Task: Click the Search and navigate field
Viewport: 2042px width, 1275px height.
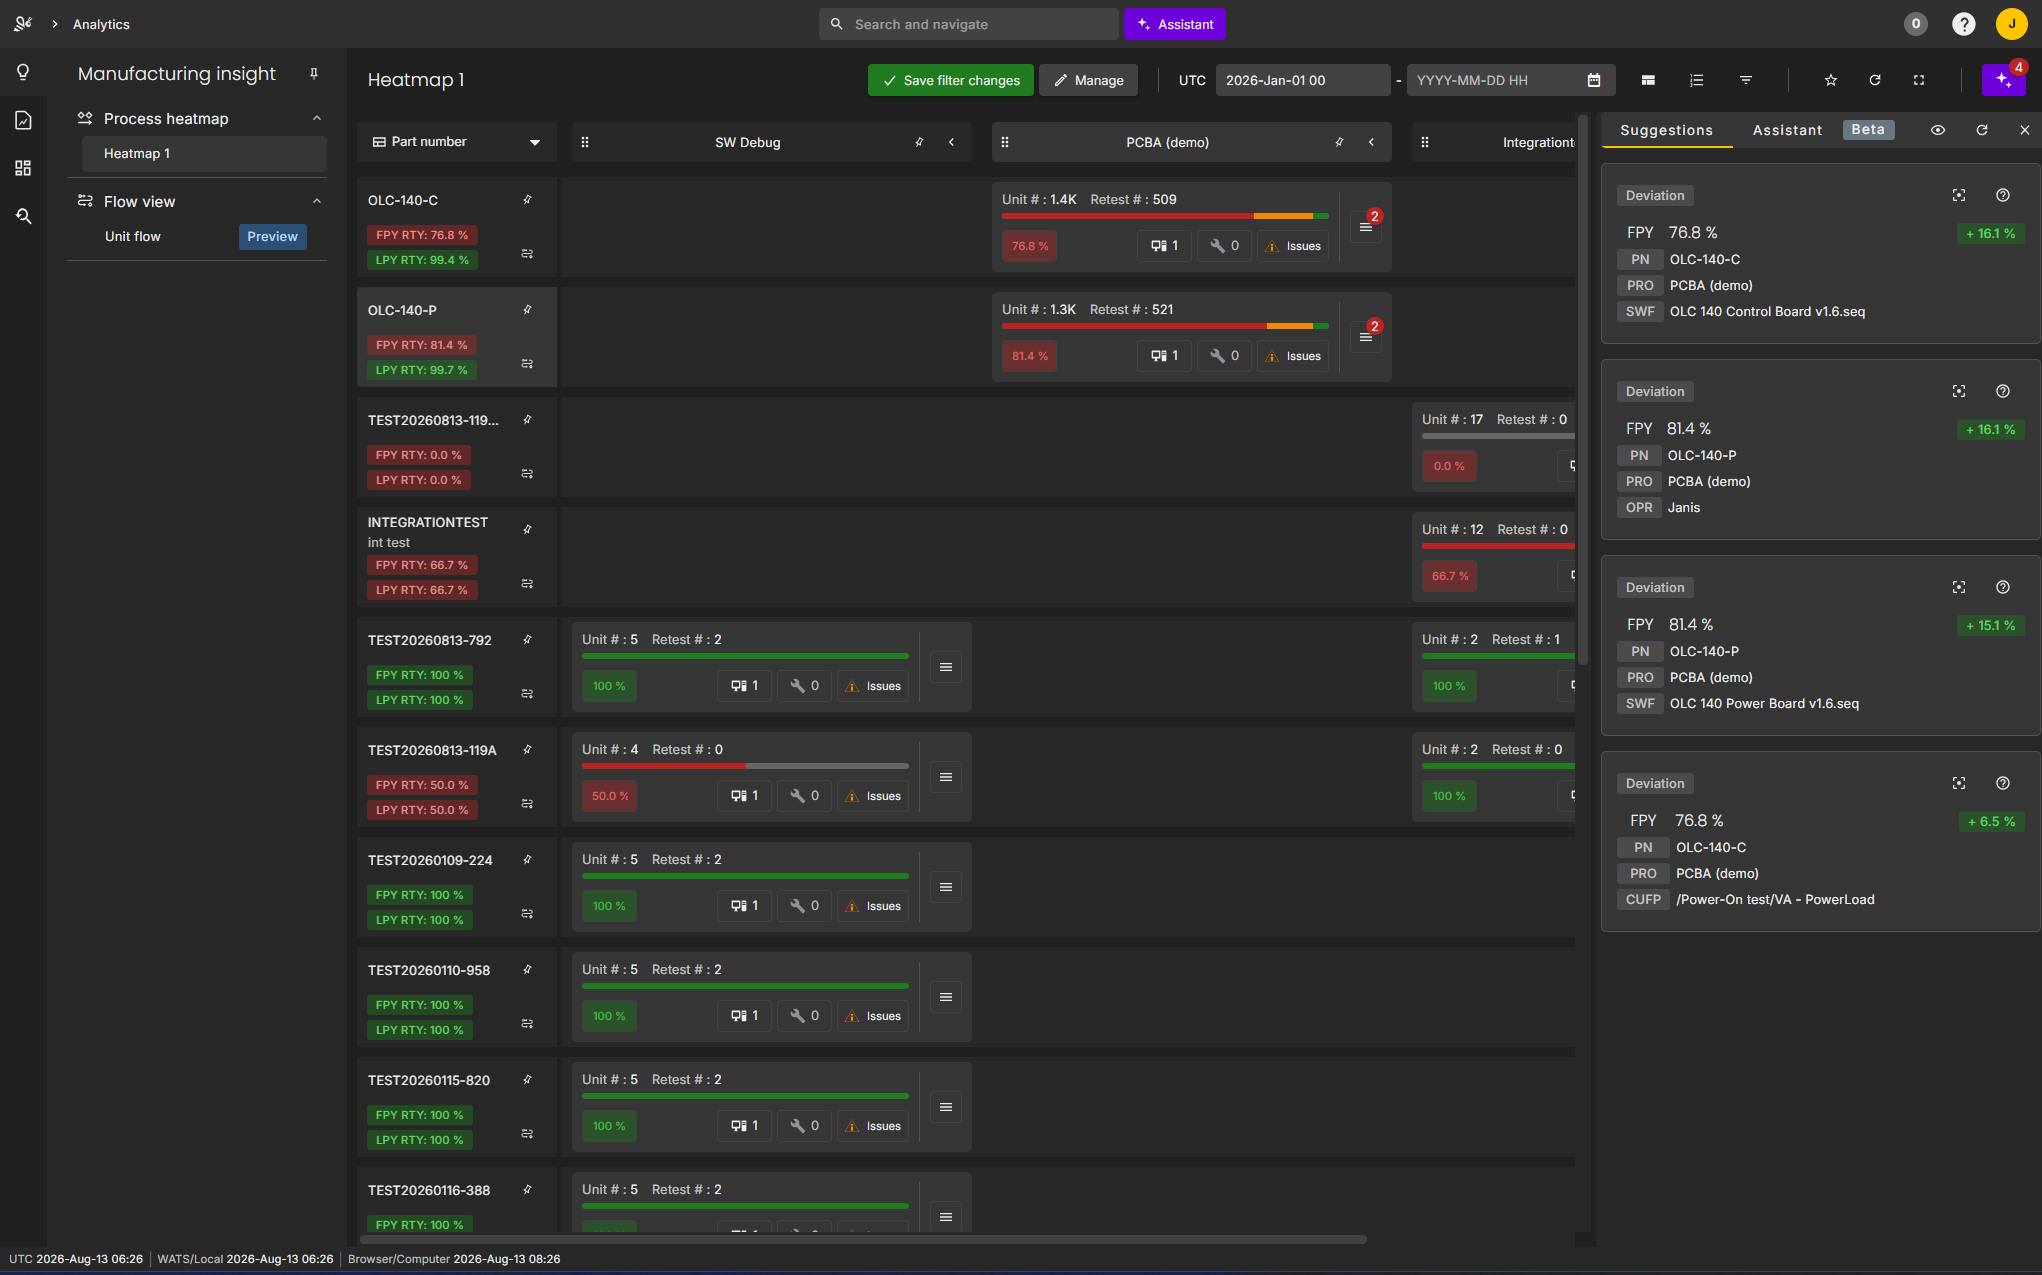Action: pyautogui.click(x=968, y=24)
